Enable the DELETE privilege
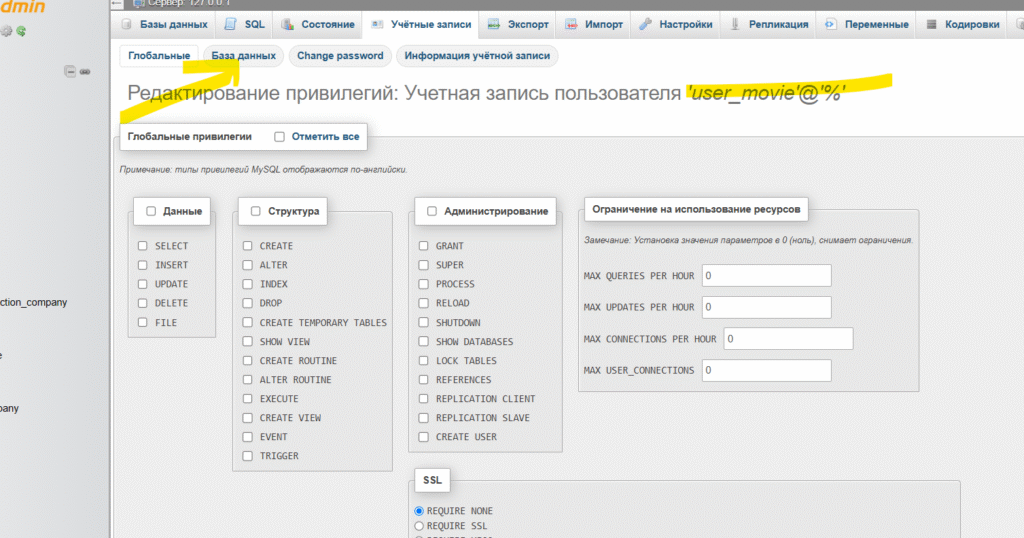Image resolution: width=1024 pixels, height=538 pixels. [142, 303]
